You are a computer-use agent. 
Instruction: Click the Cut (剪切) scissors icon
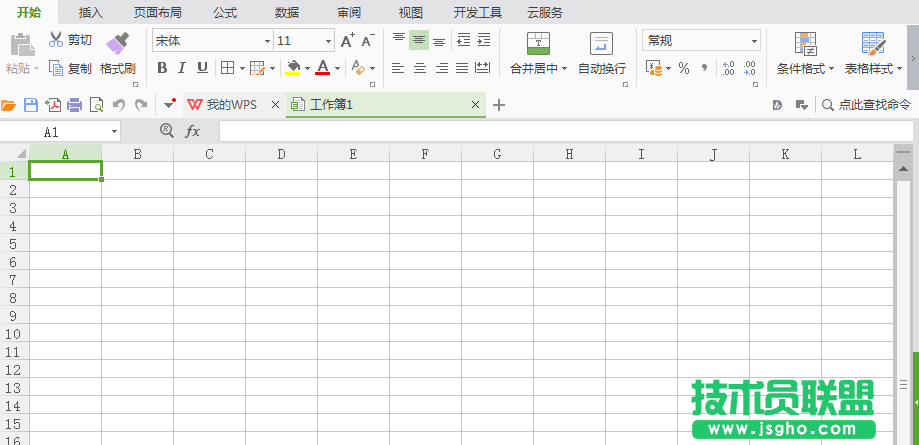point(56,40)
